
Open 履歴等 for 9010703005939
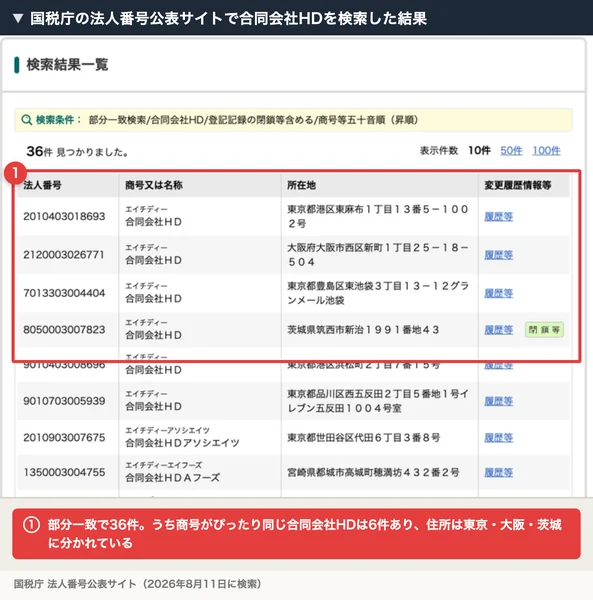coord(499,401)
